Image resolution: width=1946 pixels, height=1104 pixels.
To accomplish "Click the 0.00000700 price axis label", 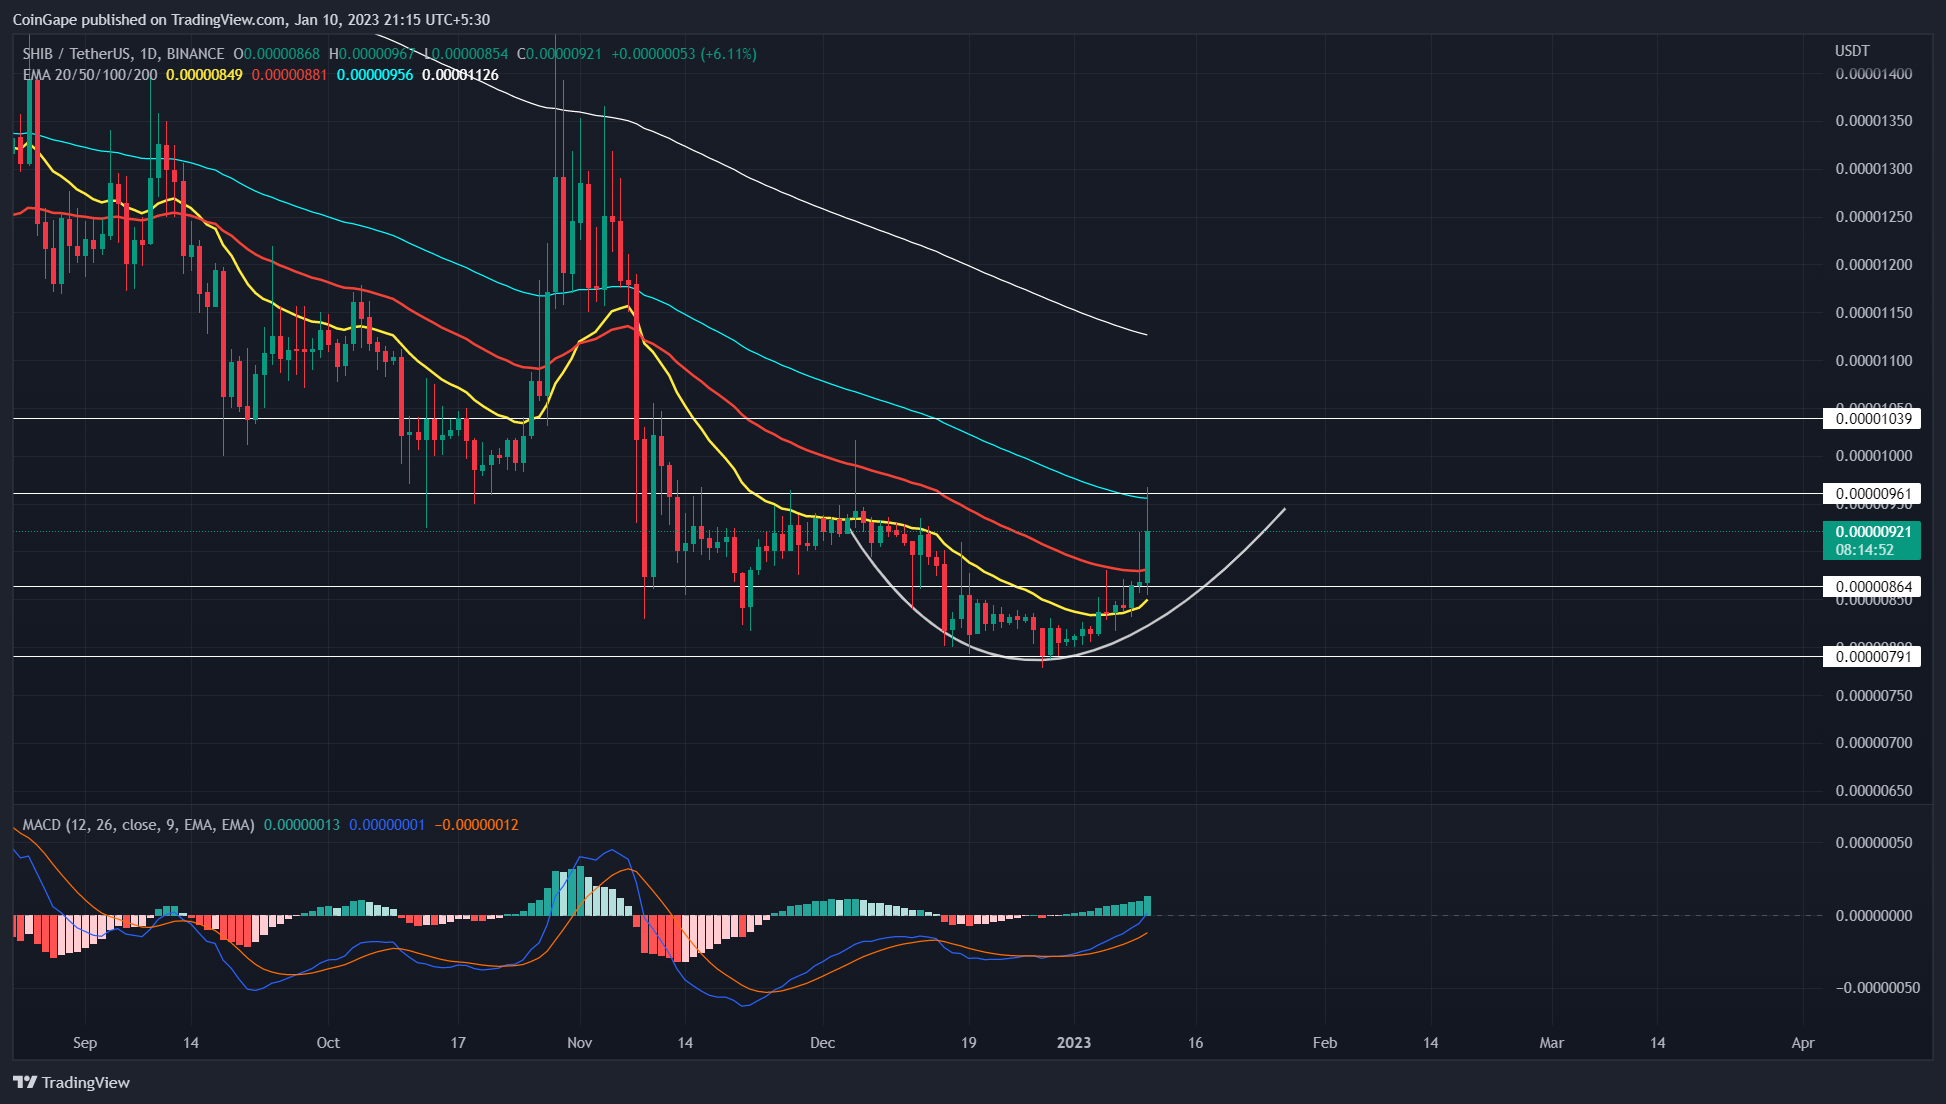I will pyautogui.click(x=1874, y=743).
